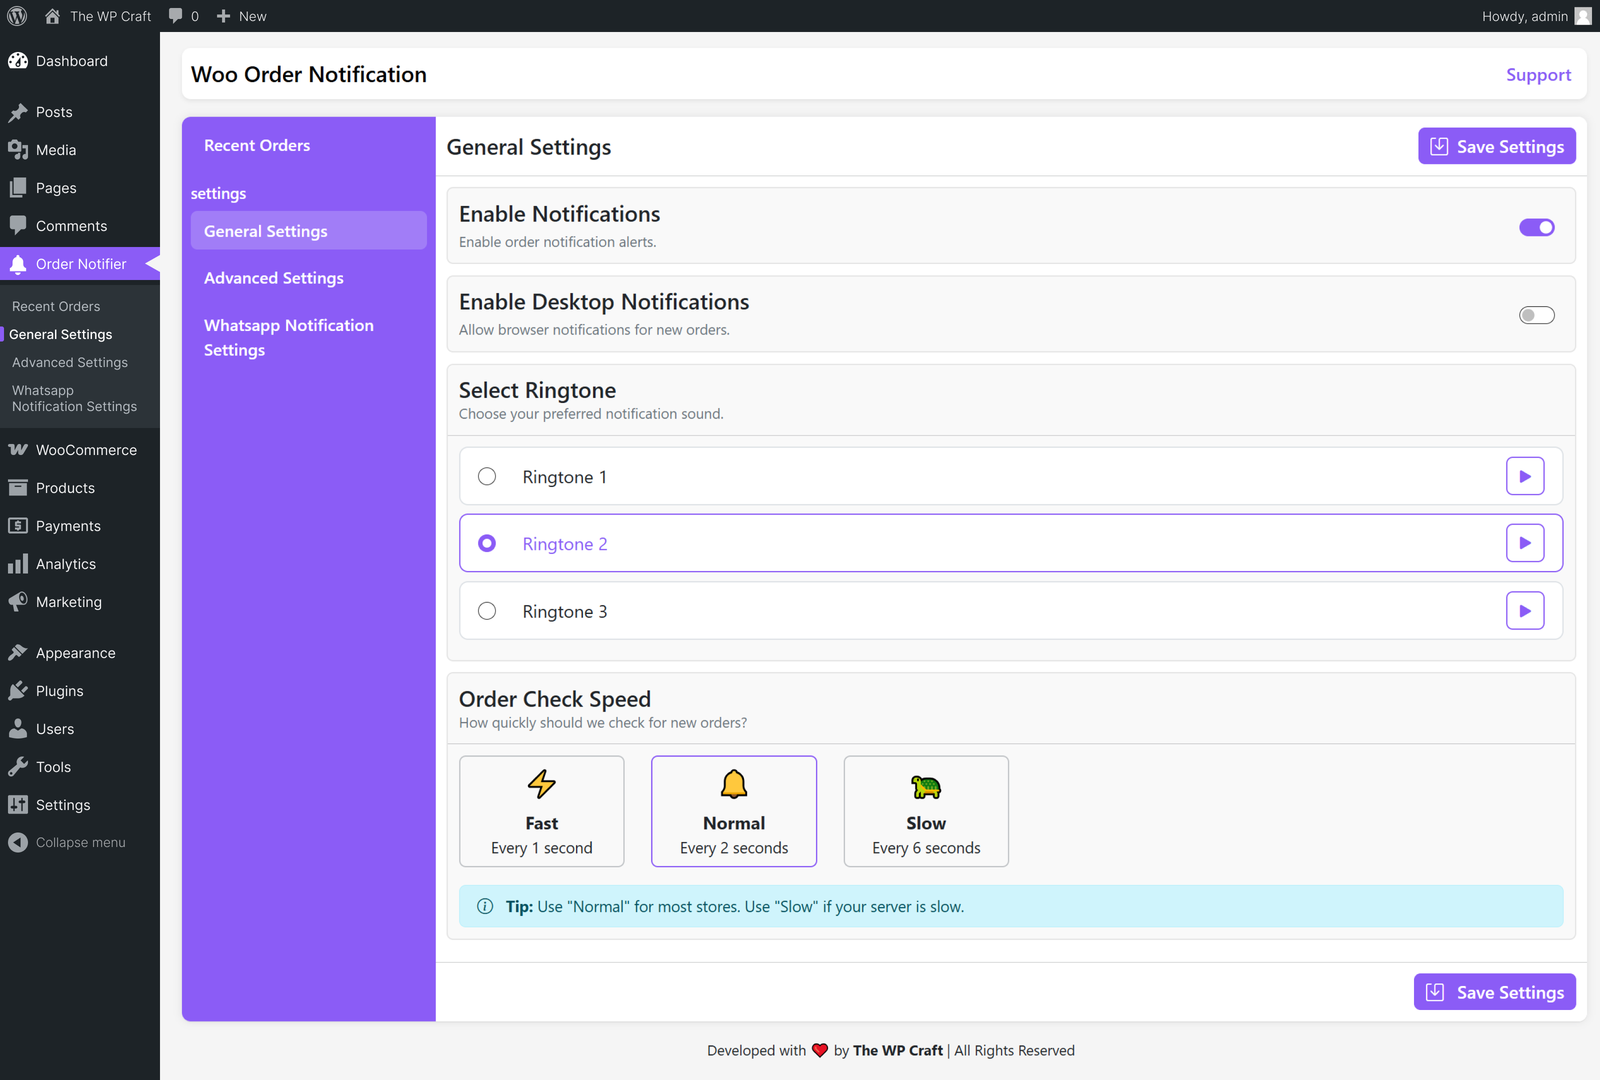Open the comments bubble icon in admin bar
The width and height of the screenshot is (1600, 1080).
176,16
